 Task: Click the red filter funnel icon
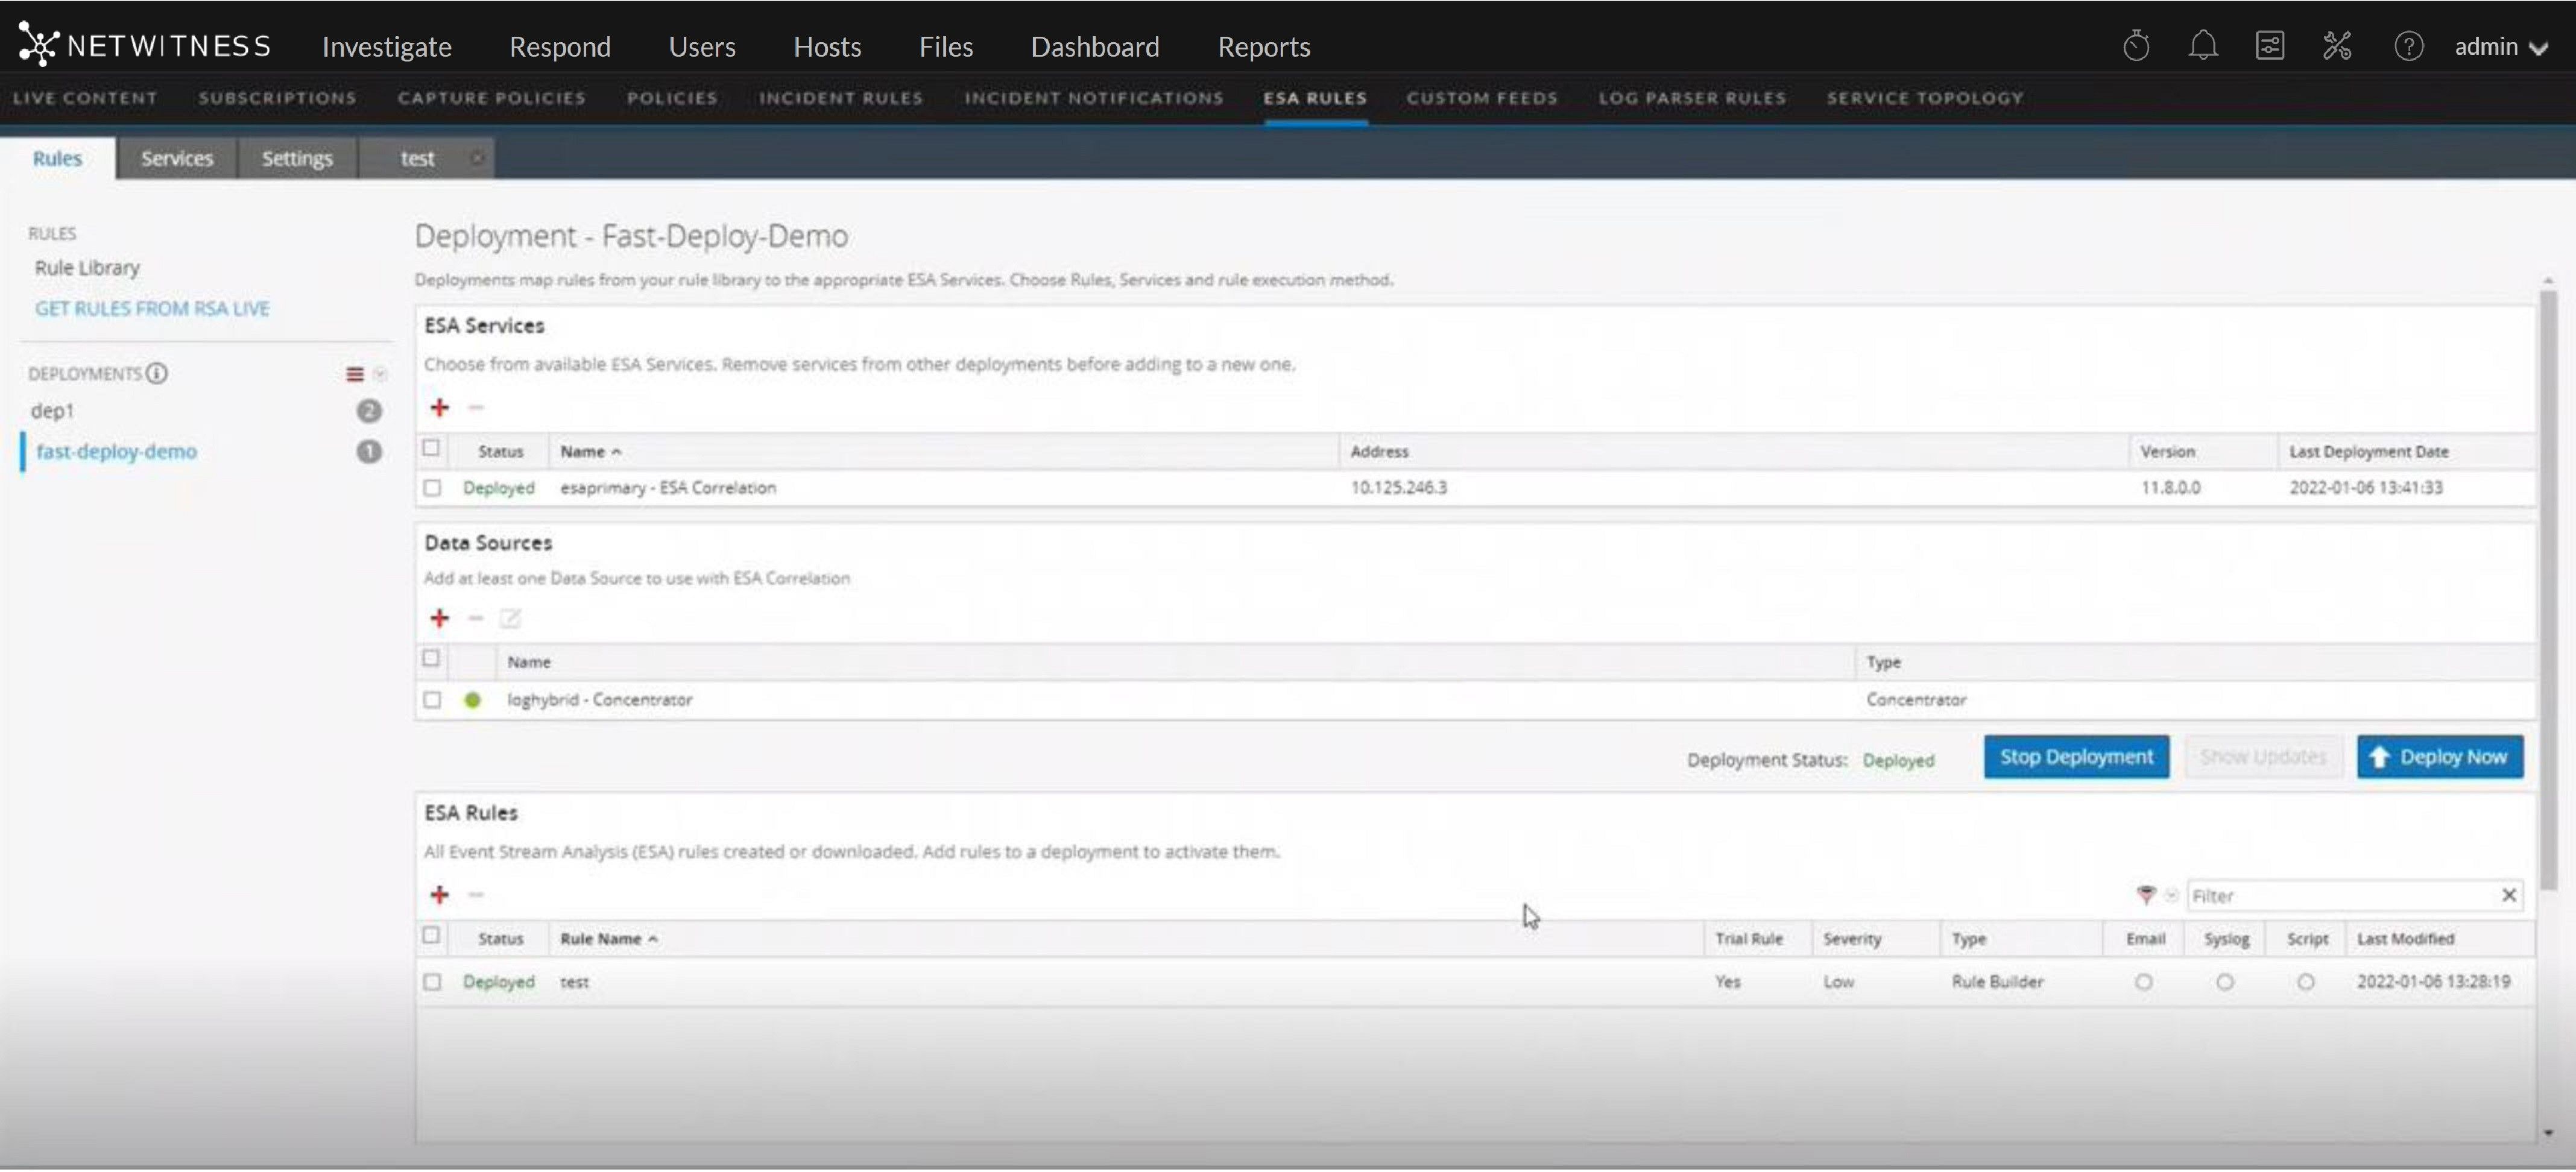(2145, 895)
